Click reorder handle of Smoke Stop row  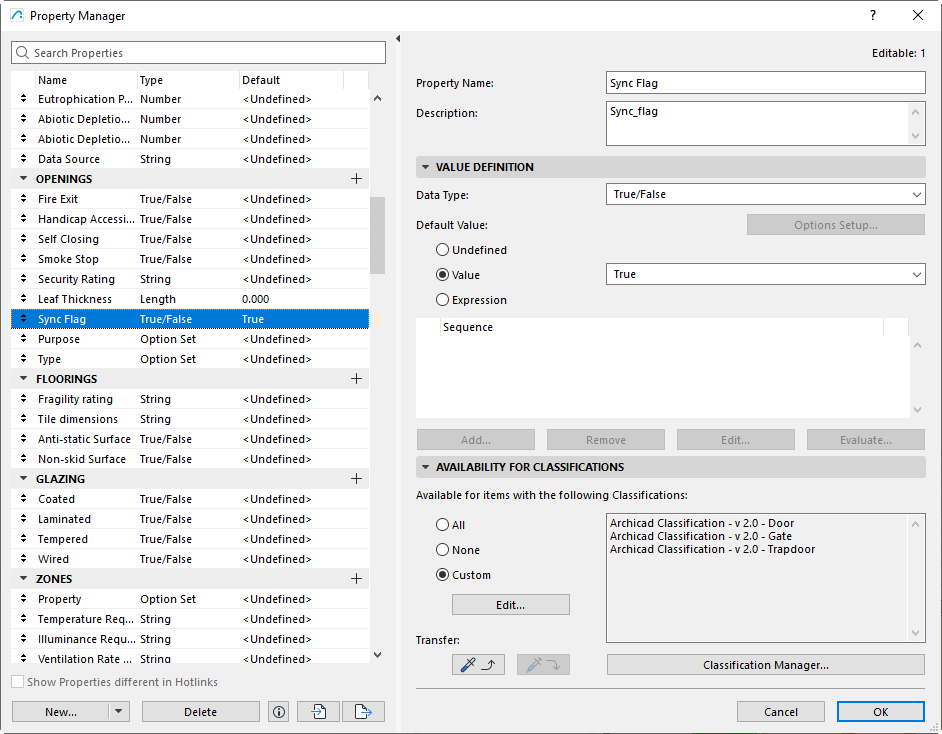click(23, 259)
